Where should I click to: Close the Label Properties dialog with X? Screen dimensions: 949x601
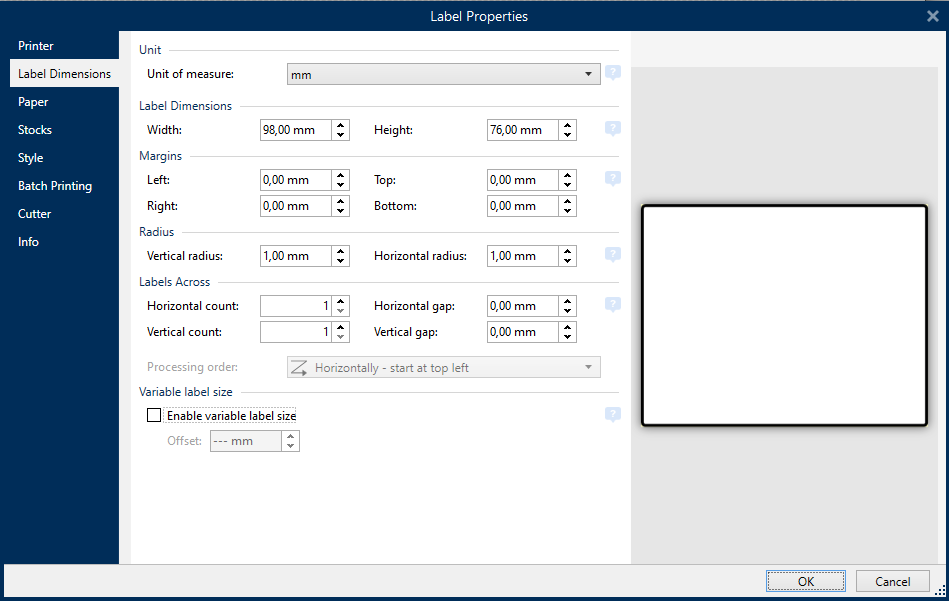coord(932,16)
